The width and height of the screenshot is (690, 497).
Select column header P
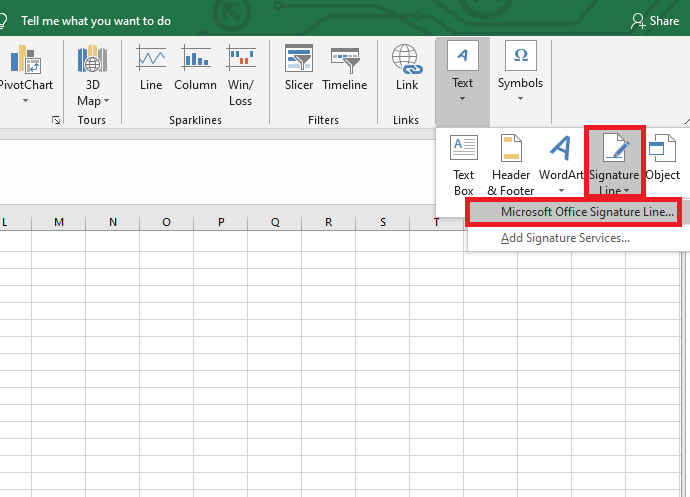[x=220, y=222]
